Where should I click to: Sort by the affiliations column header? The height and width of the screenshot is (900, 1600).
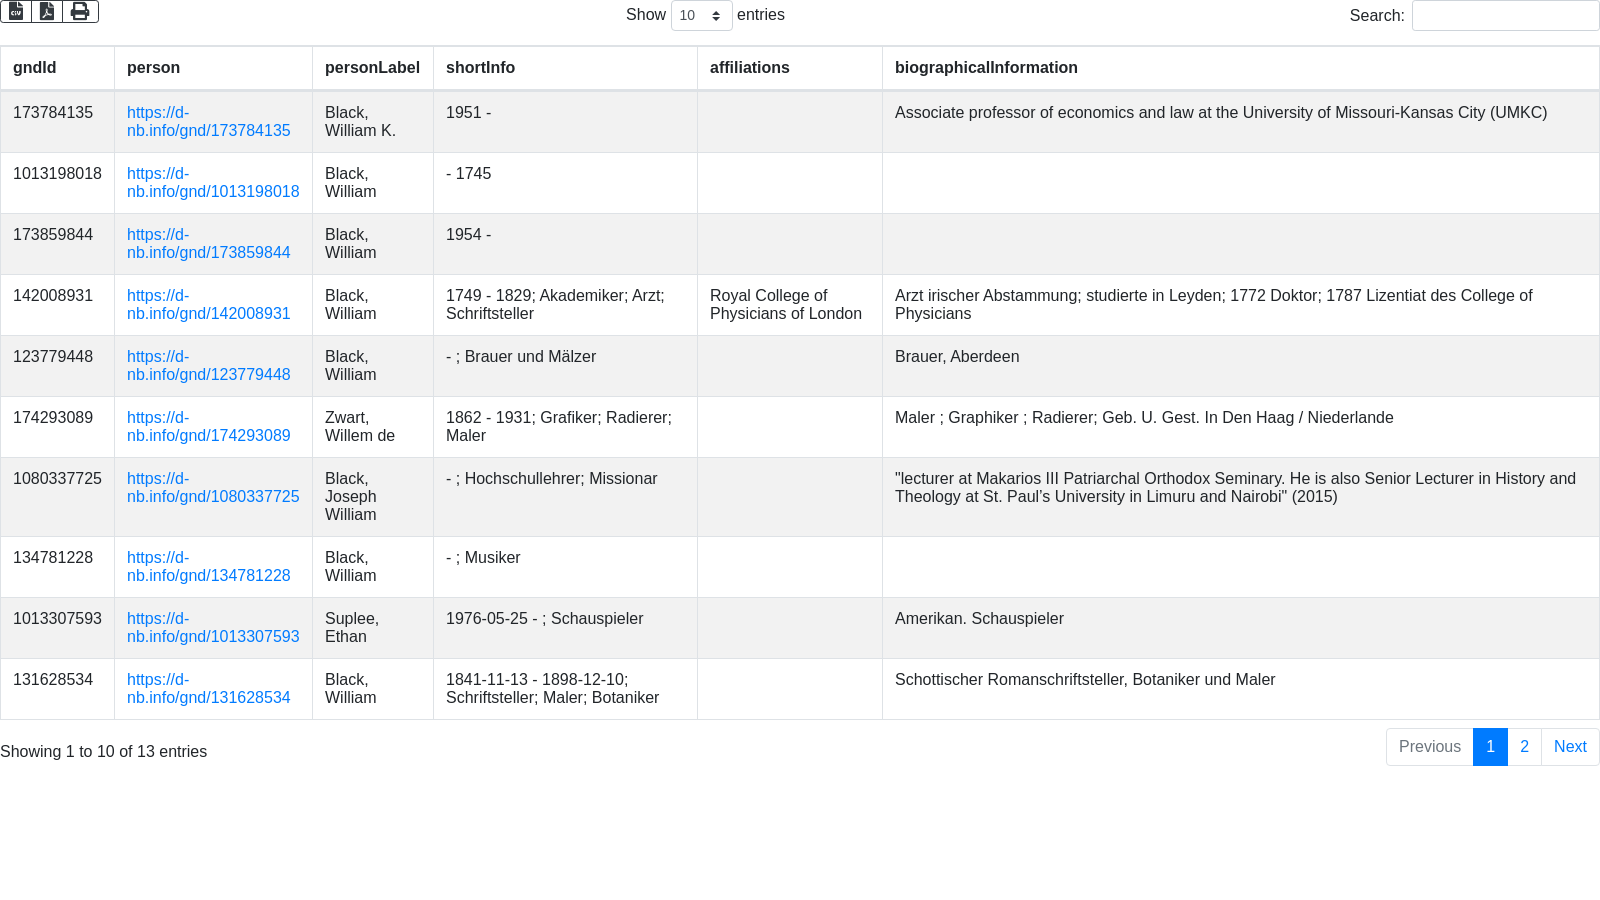click(750, 68)
